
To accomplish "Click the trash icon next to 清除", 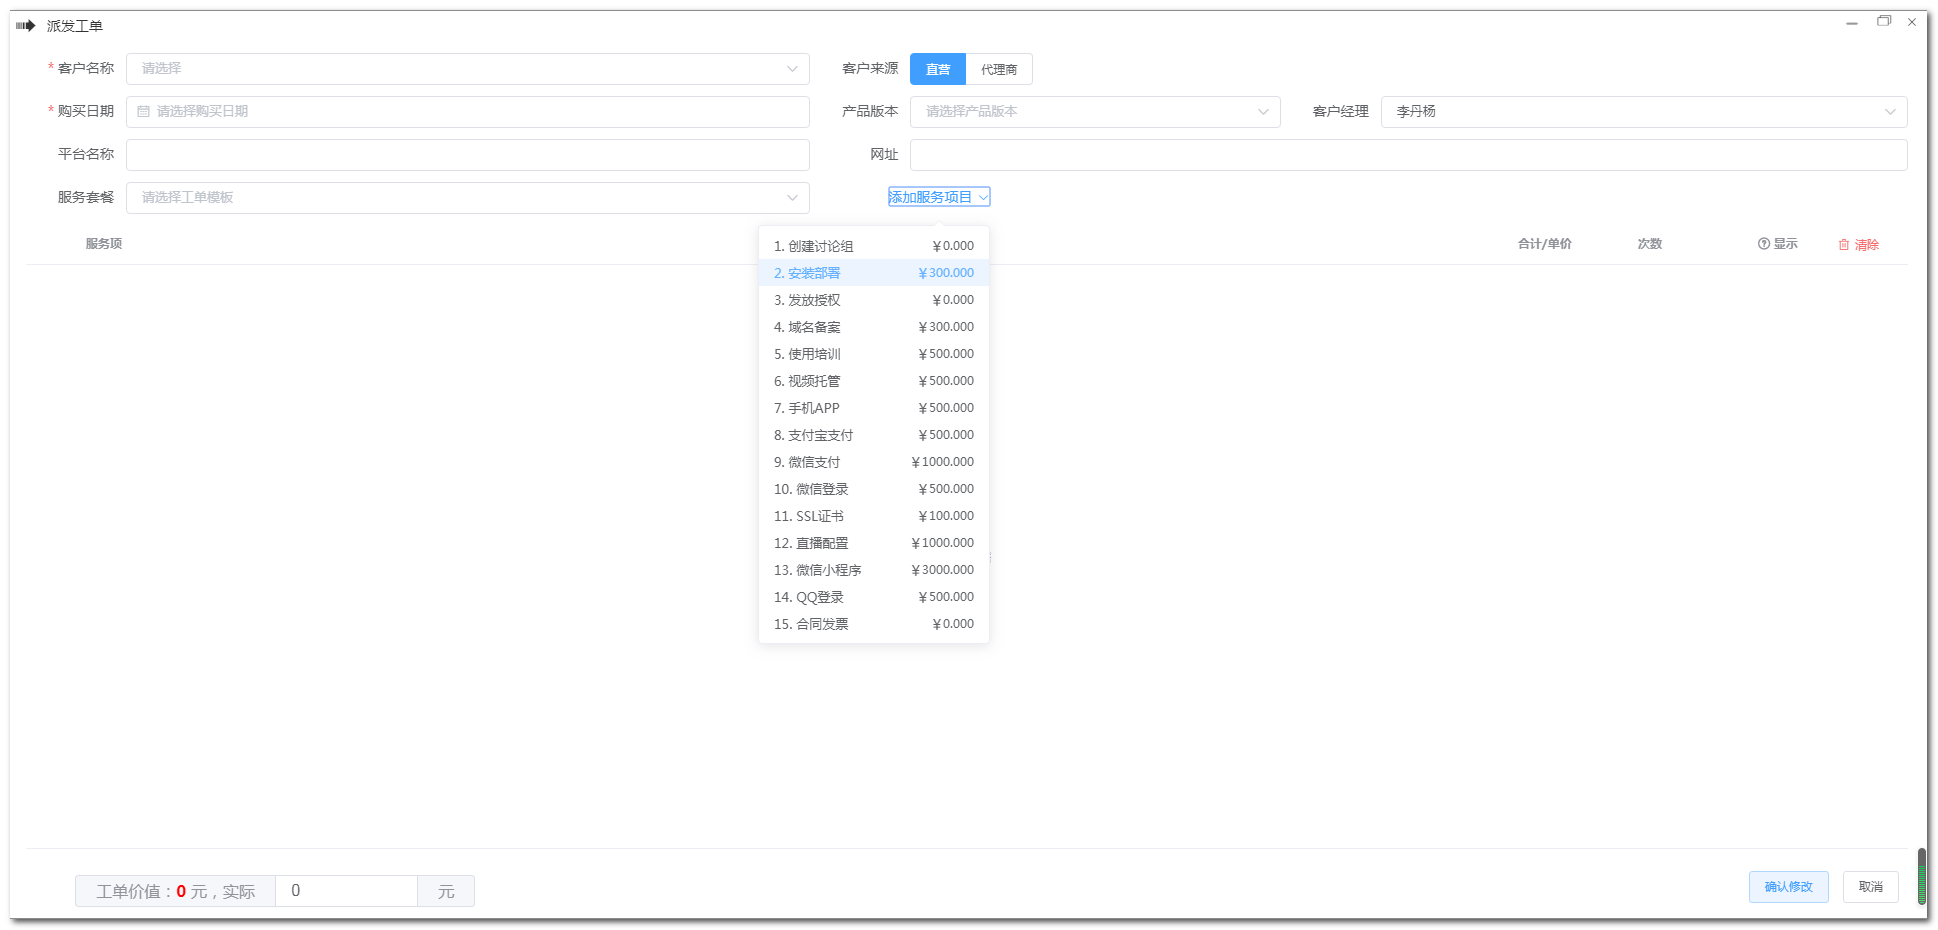I will (x=1844, y=245).
